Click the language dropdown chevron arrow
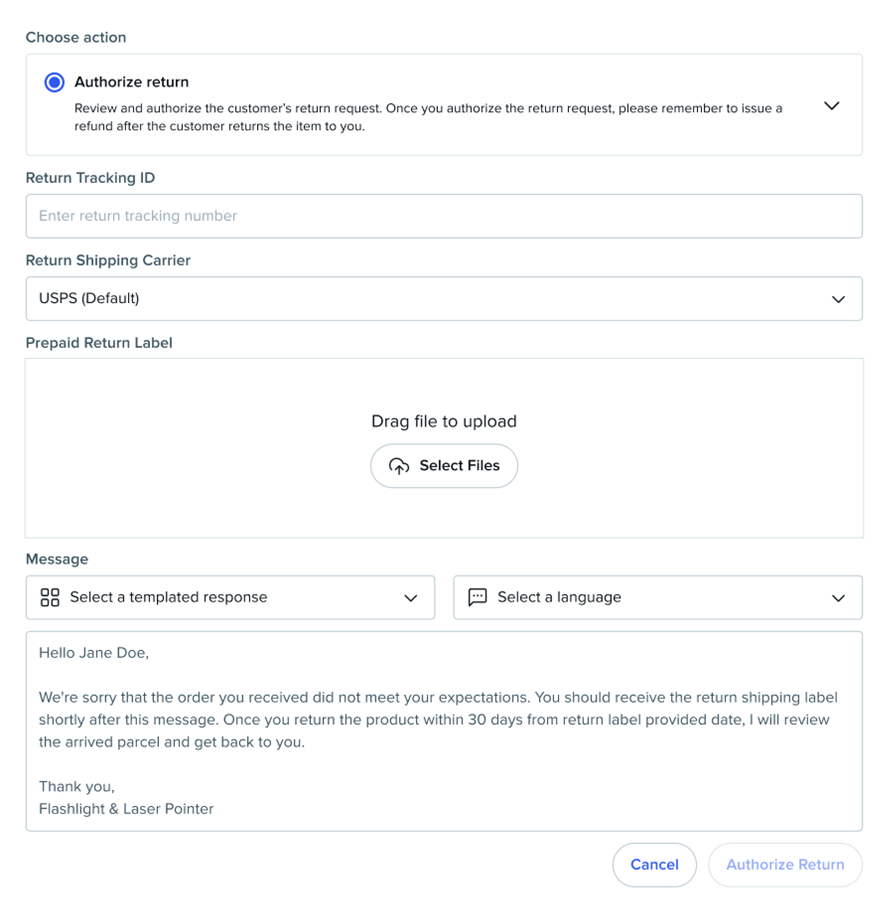The width and height of the screenshot is (885, 898). point(838,598)
